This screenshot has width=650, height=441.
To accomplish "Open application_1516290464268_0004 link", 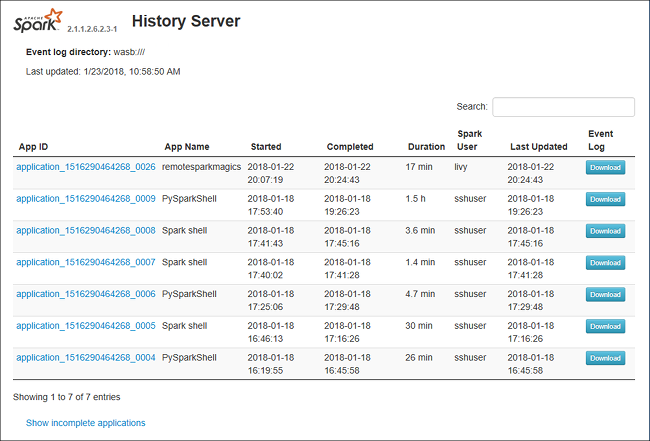I will 86,357.
